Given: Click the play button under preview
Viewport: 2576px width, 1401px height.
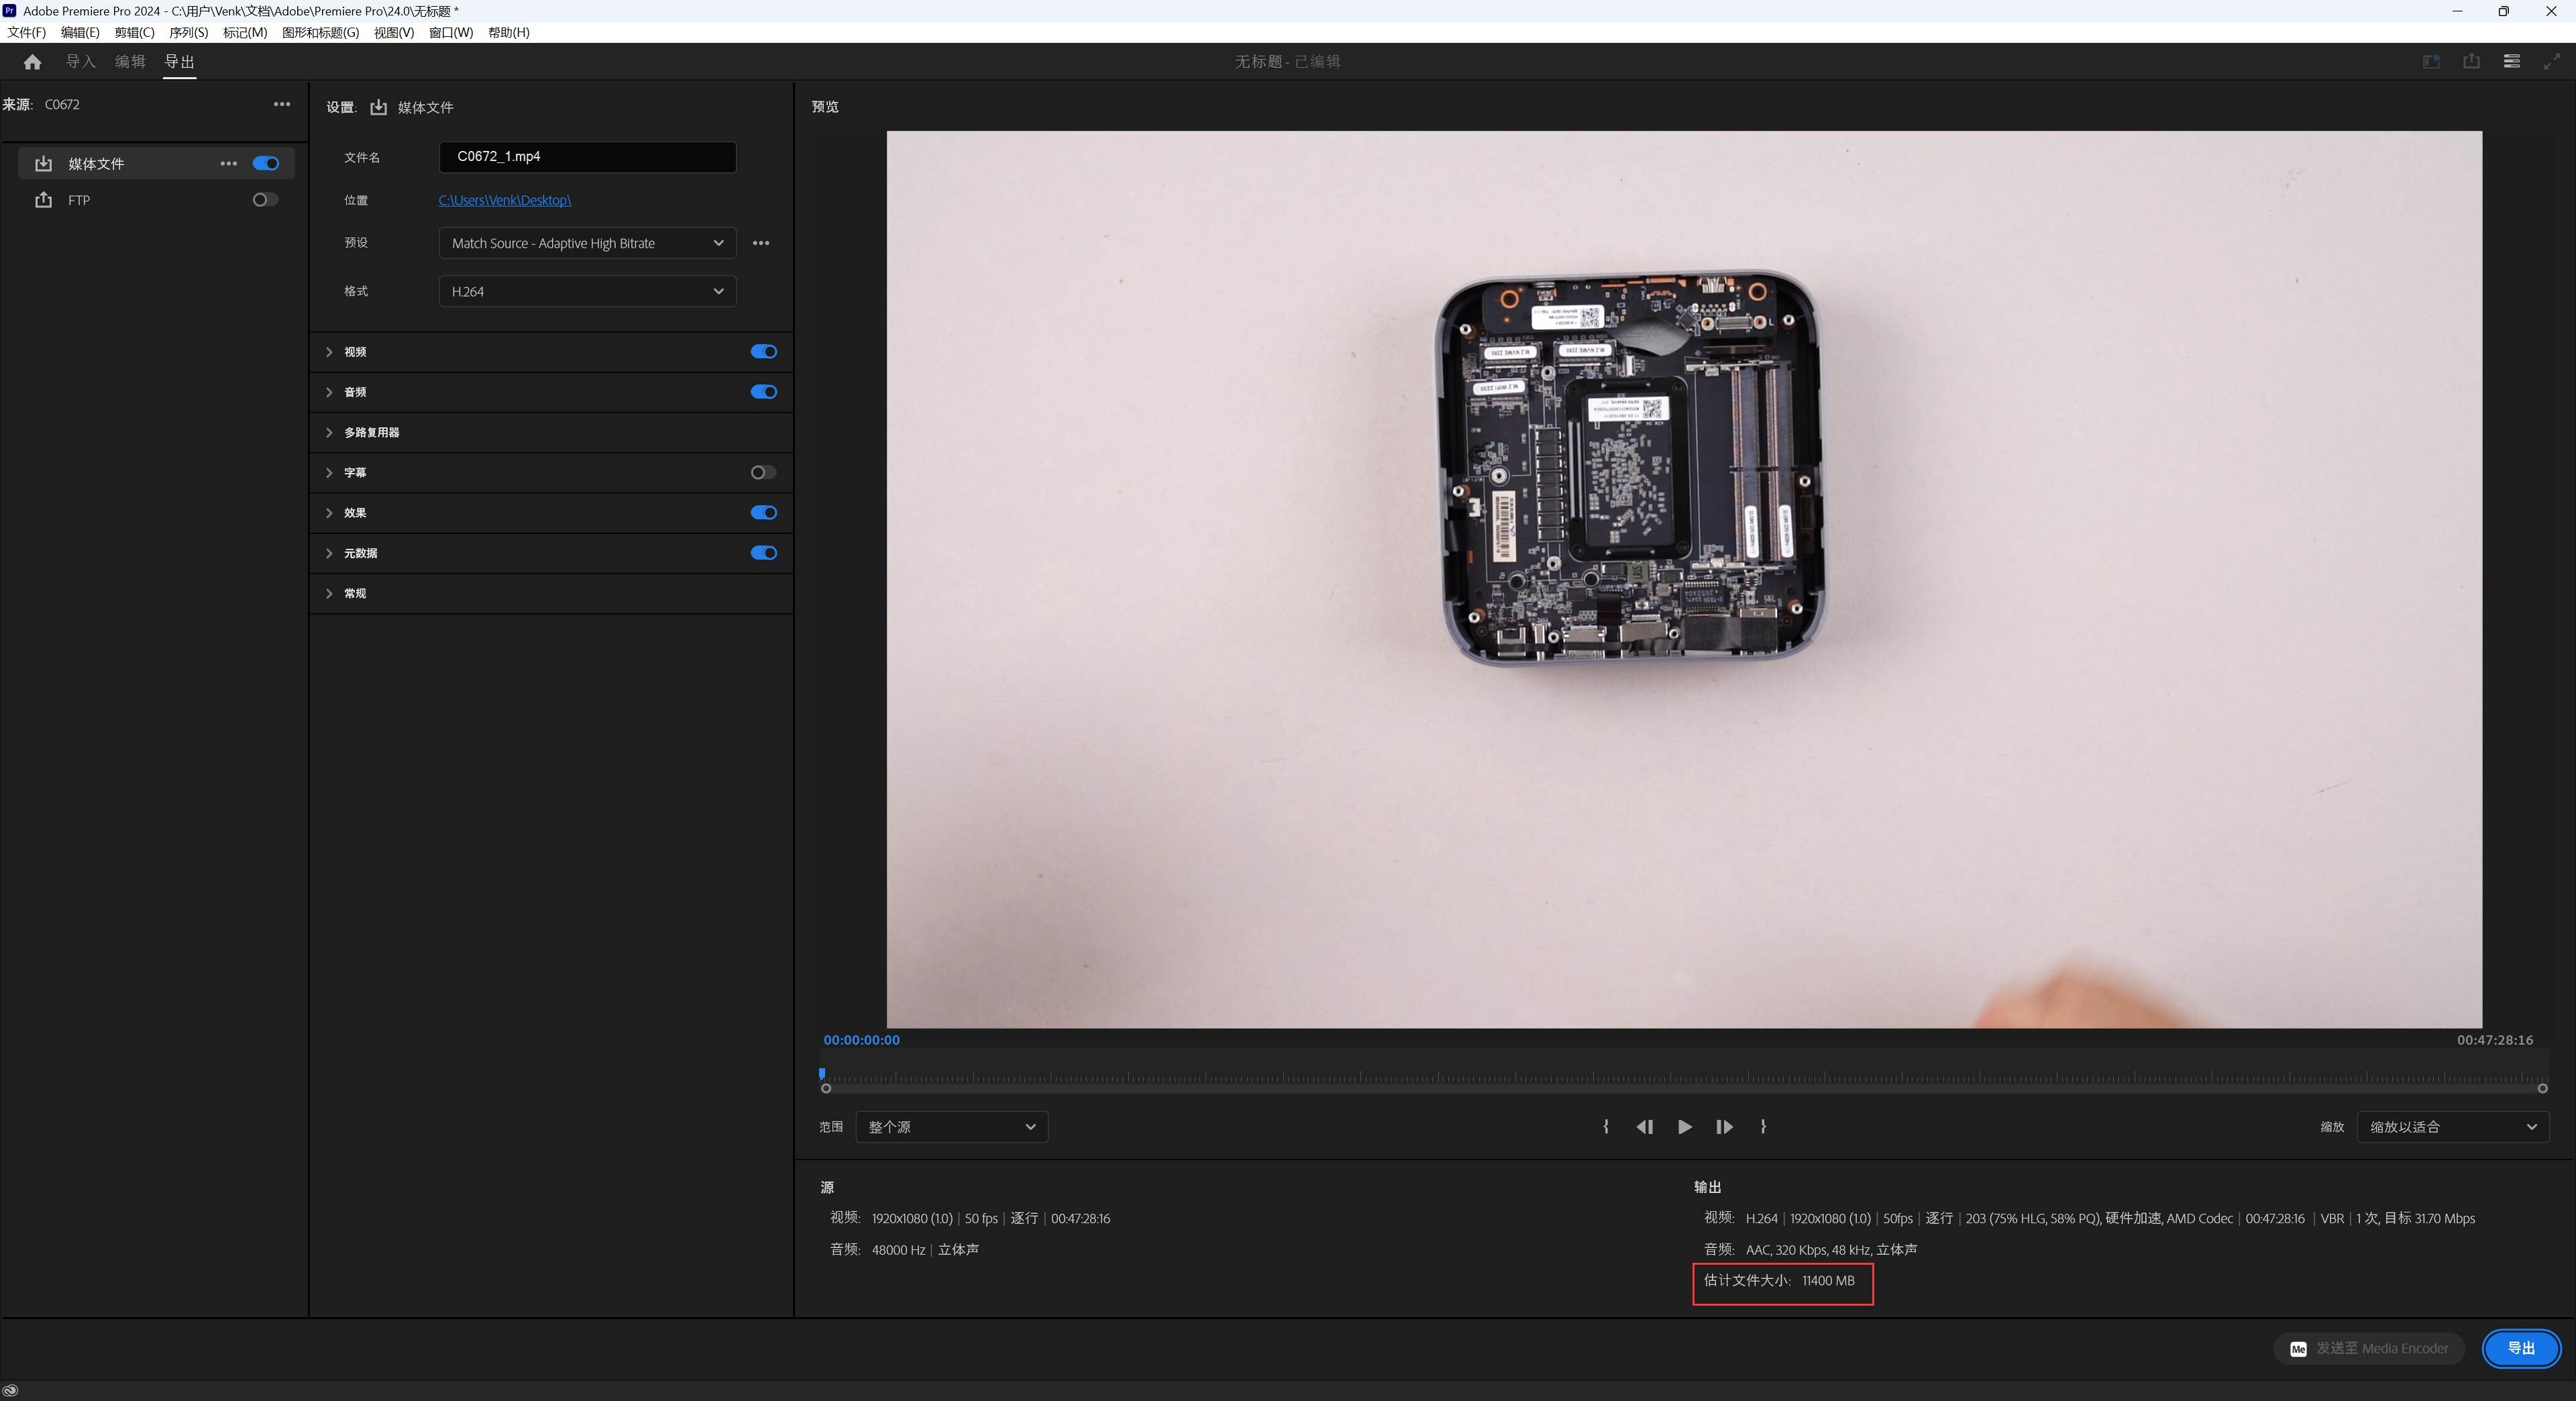Looking at the screenshot, I should [1684, 1127].
